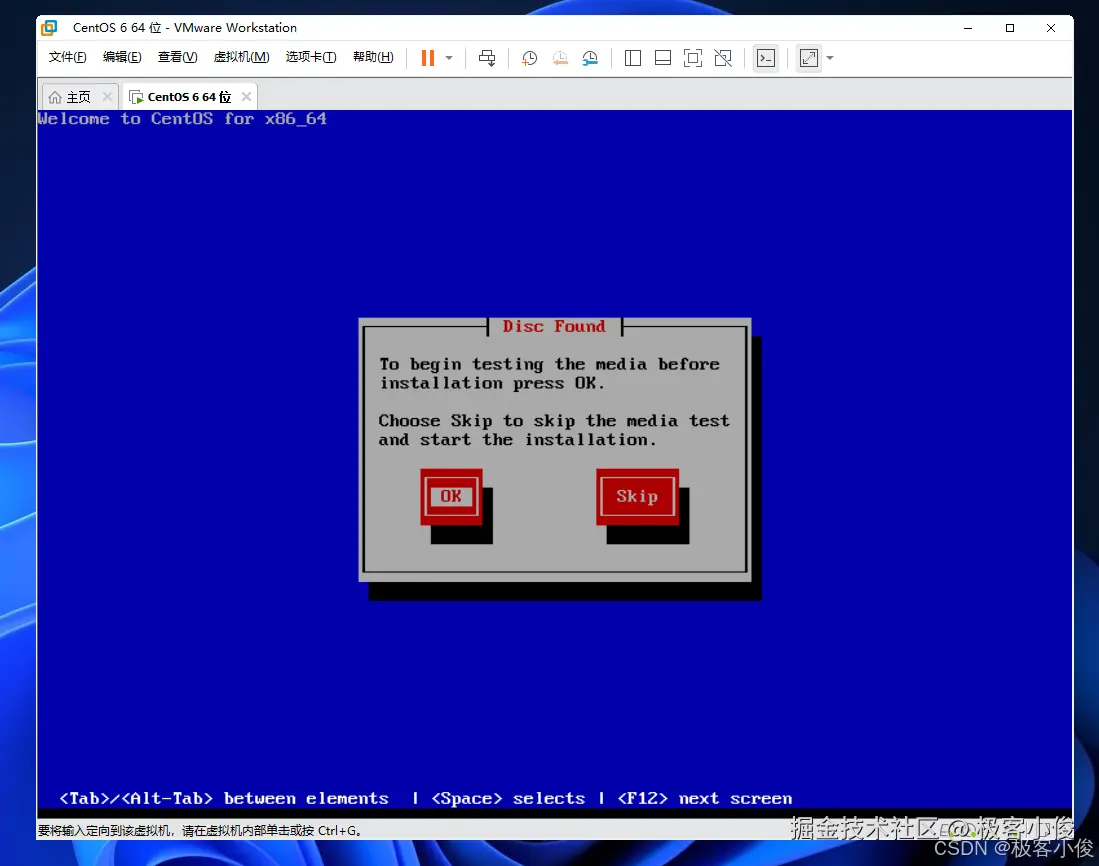Enter full screen mode
This screenshot has width=1099, height=866.
pos(692,58)
